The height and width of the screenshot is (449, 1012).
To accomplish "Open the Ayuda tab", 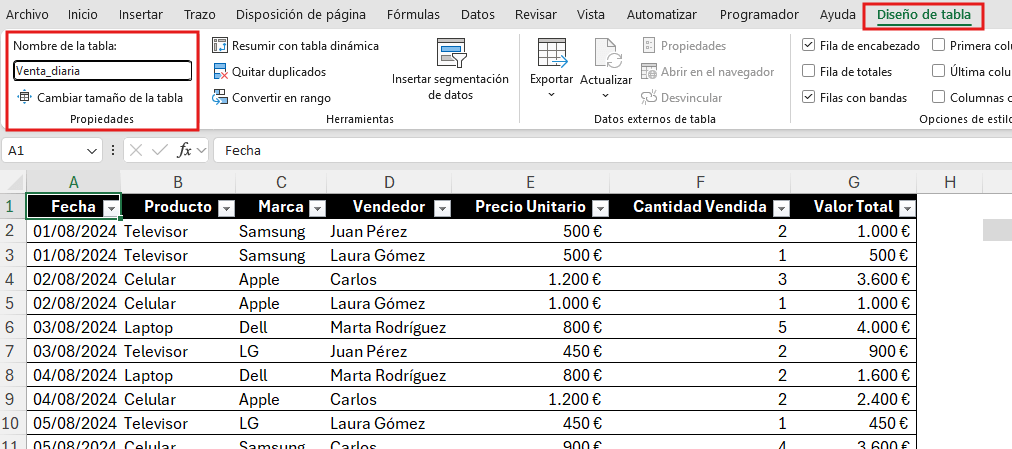I will pyautogui.click(x=836, y=14).
